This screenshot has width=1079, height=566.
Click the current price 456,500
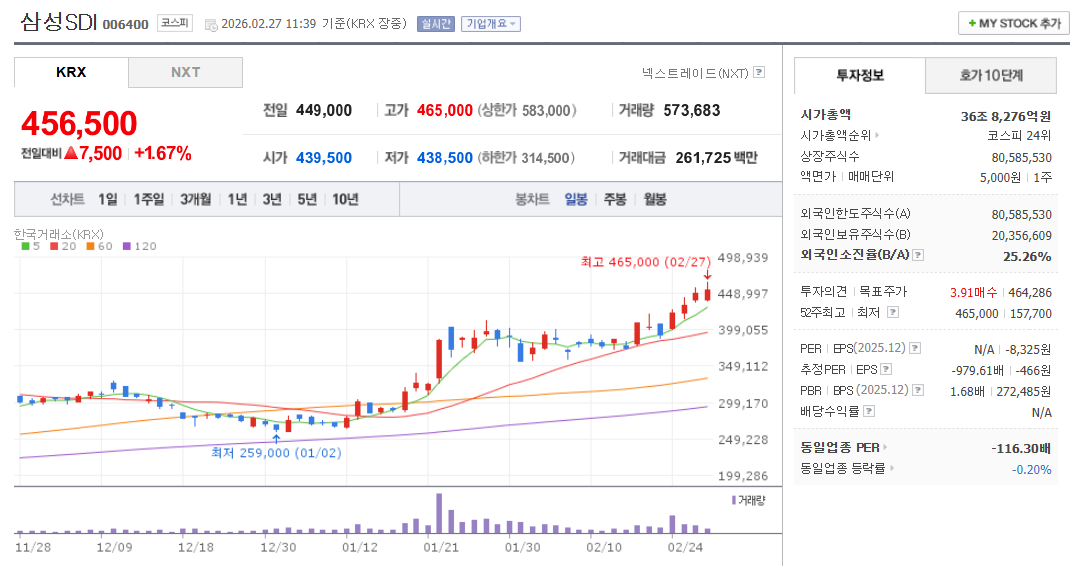tap(79, 124)
